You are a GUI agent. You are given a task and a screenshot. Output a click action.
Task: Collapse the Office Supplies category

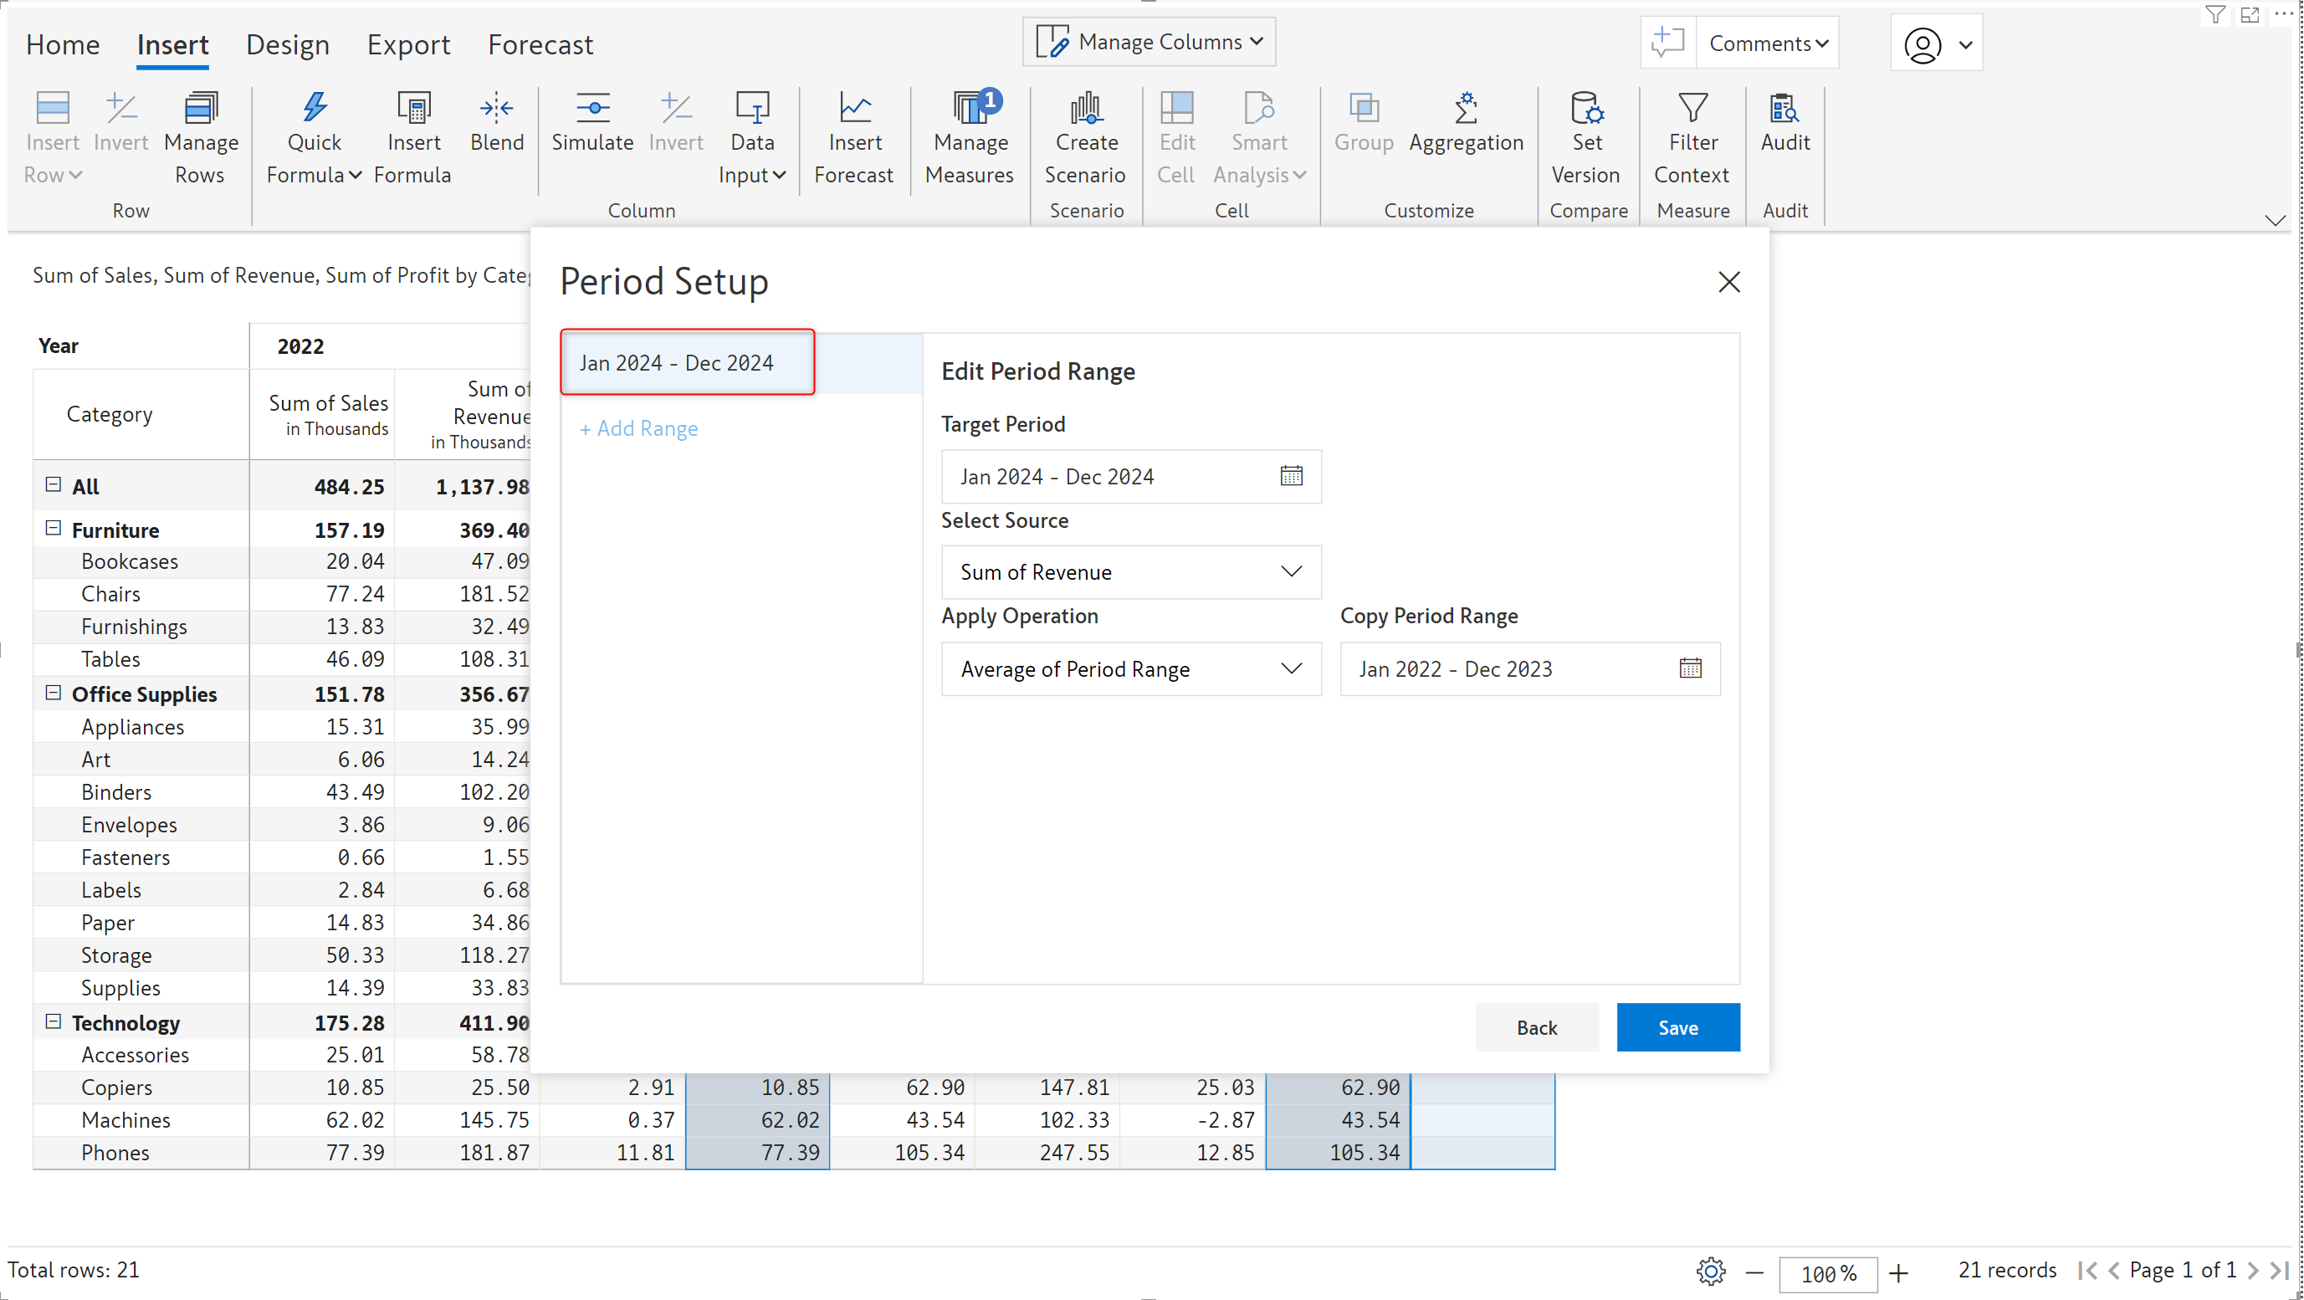tap(53, 692)
